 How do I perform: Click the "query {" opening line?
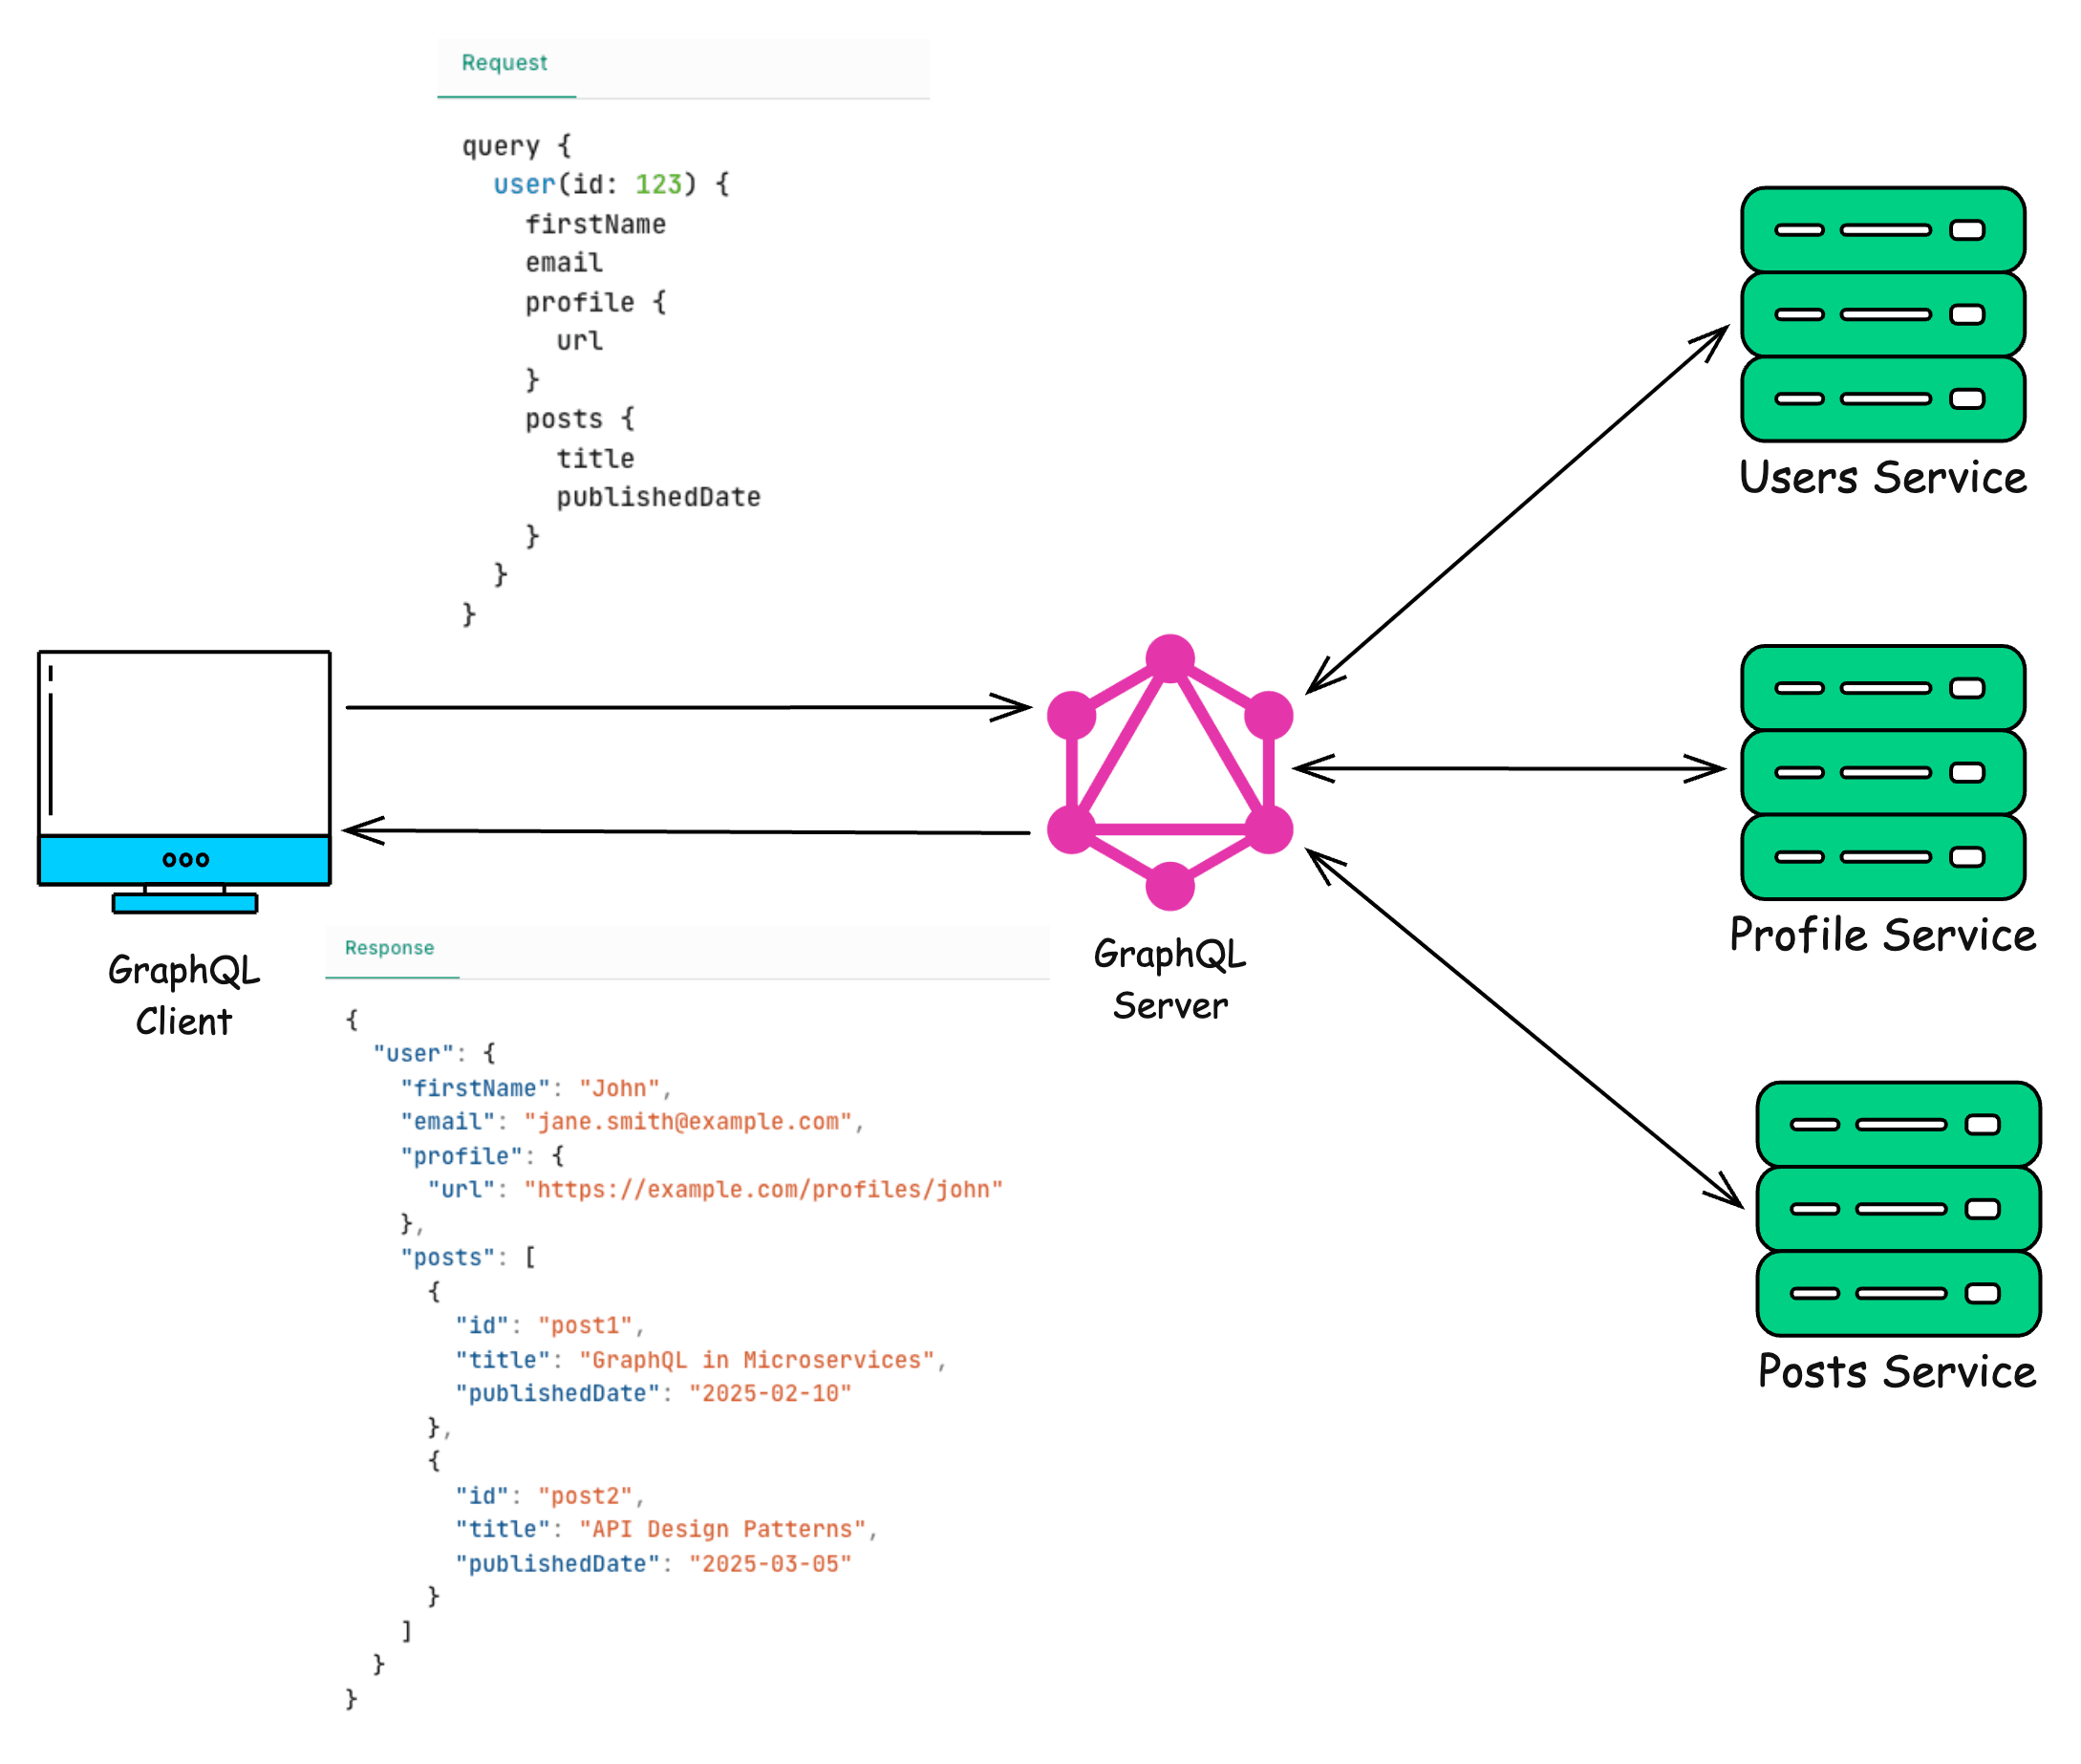516,146
